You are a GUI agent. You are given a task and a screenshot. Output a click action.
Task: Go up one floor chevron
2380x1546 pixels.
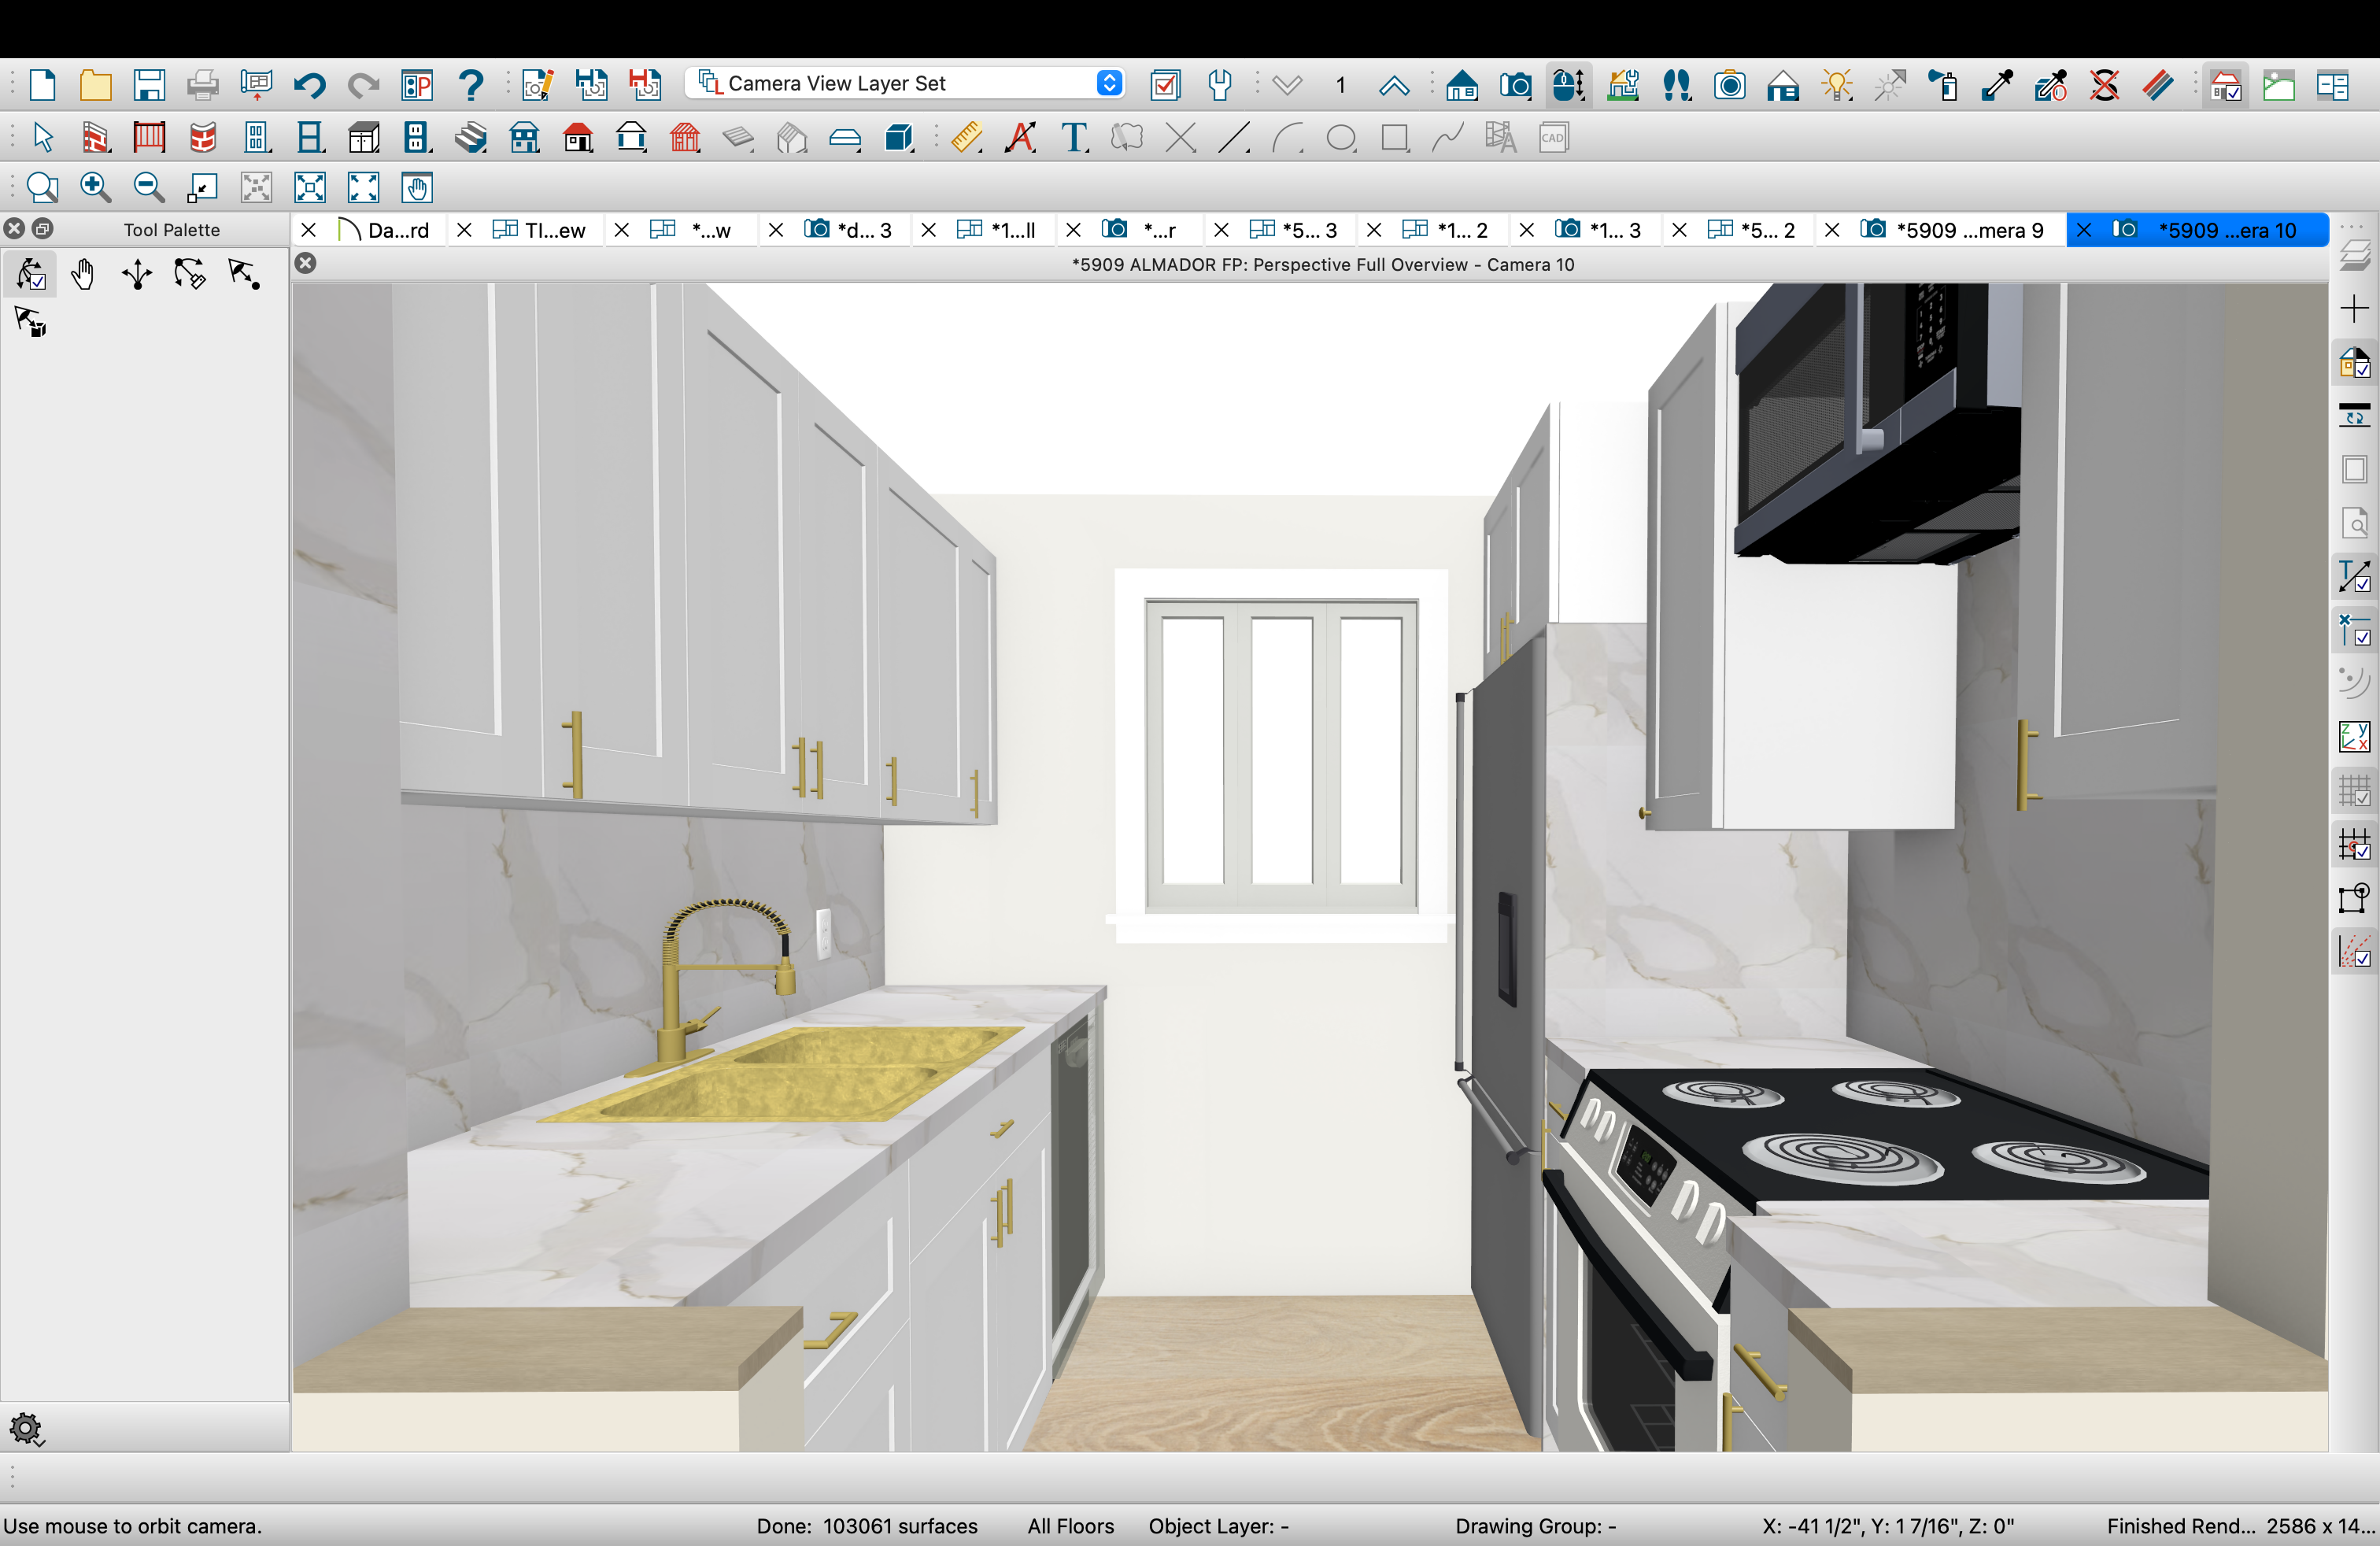[1393, 85]
